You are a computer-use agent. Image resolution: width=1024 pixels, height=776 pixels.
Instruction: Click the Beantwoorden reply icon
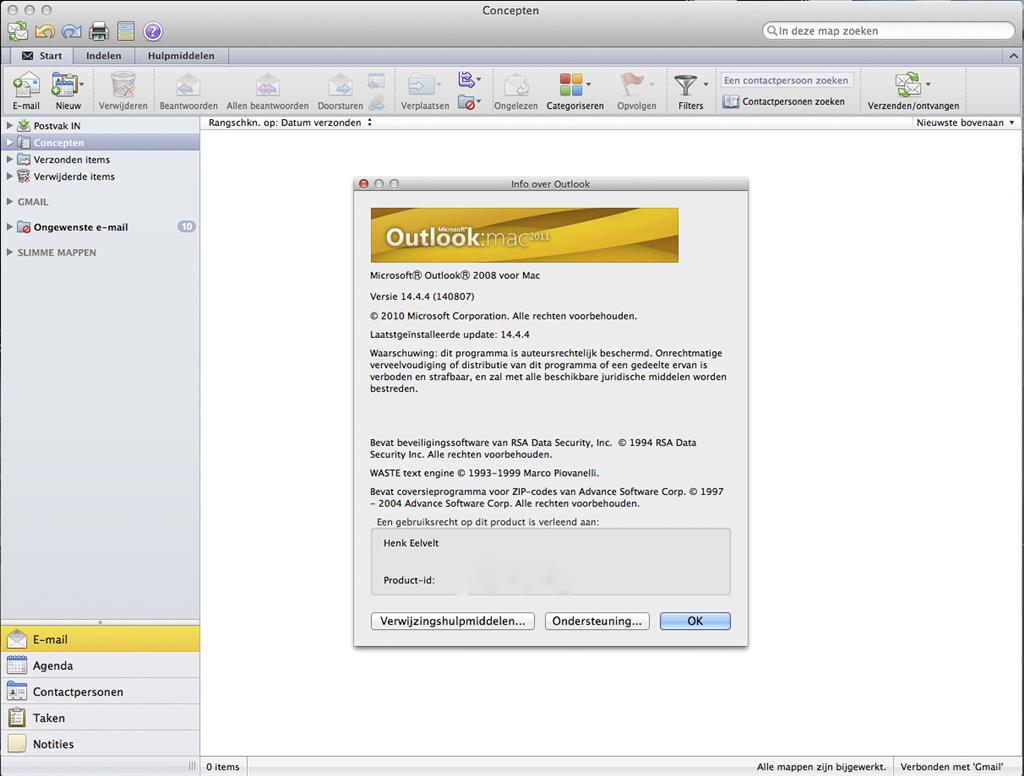[x=188, y=85]
